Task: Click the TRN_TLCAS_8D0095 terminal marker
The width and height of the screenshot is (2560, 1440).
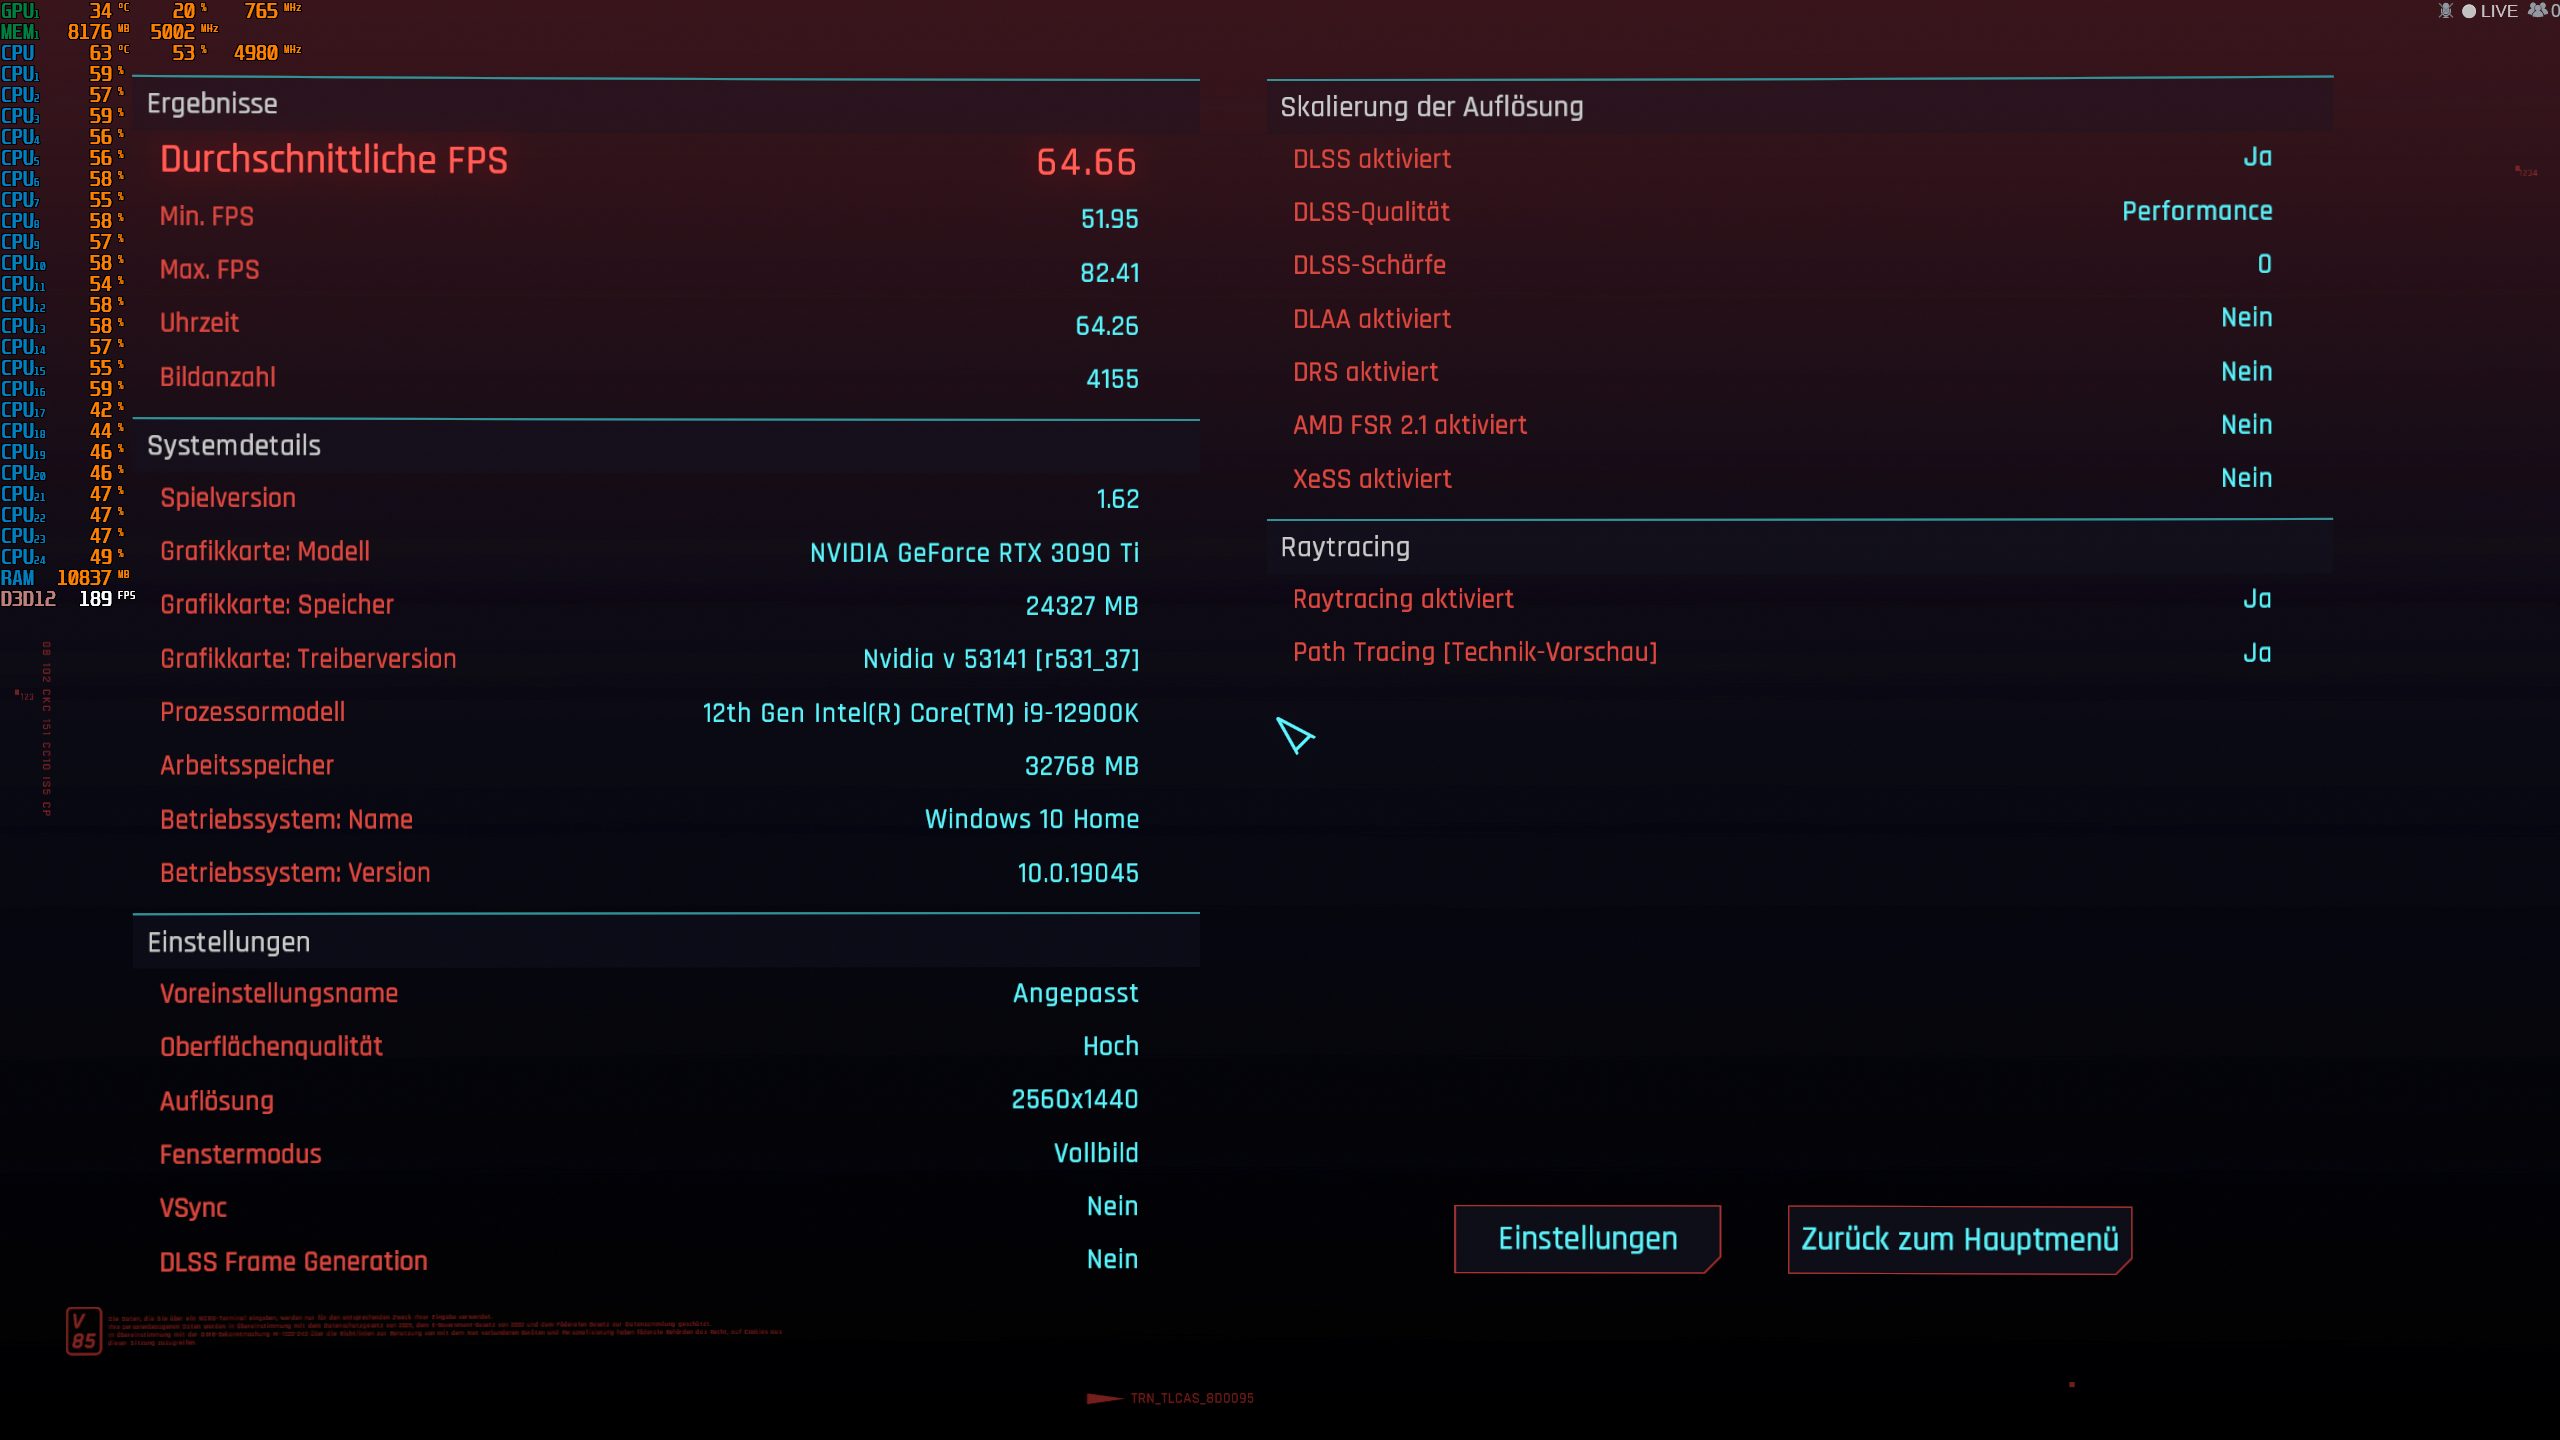Action: click(x=1190, y=1399)
